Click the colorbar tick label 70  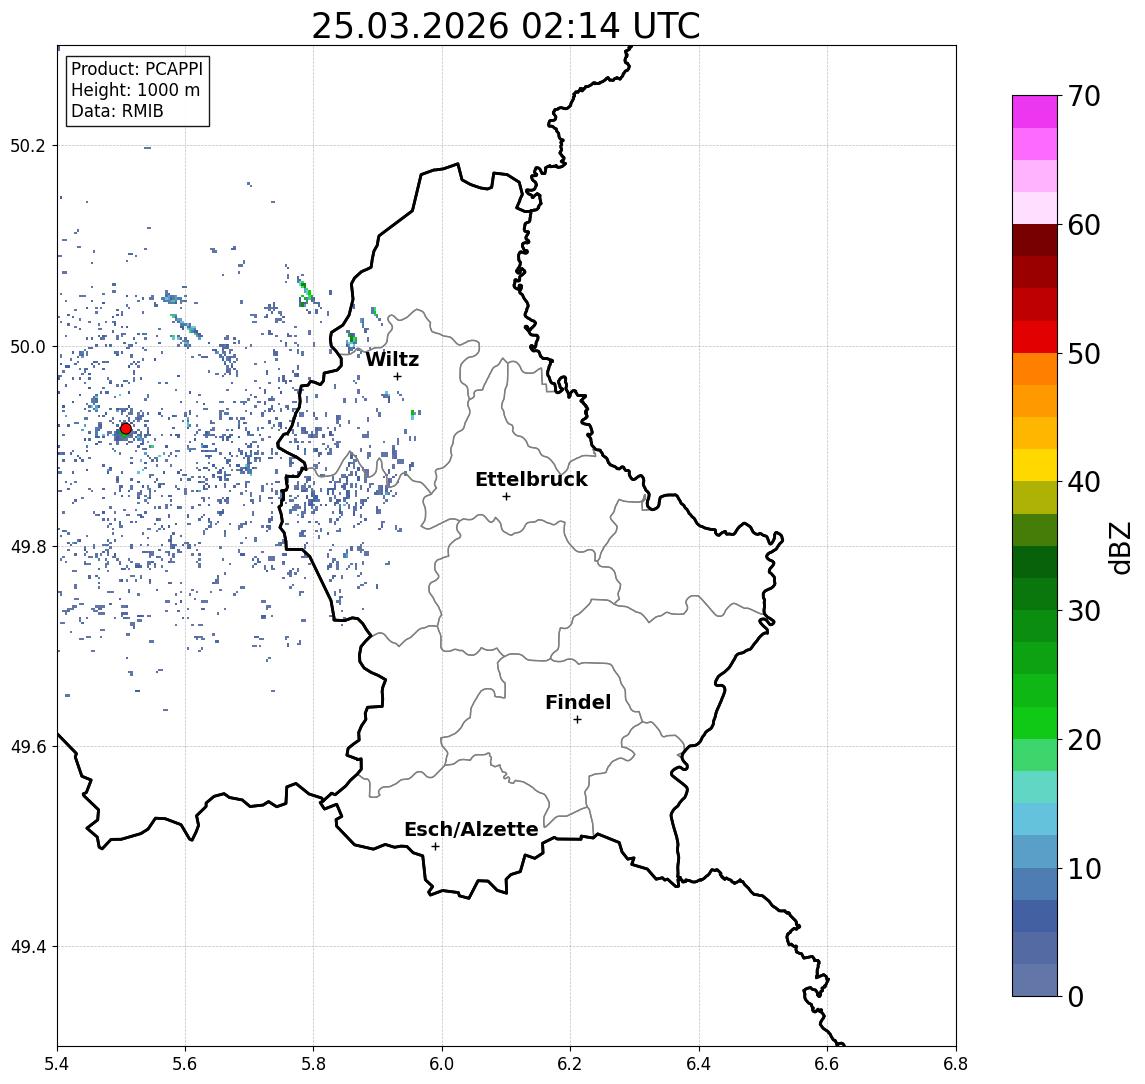1084,96
